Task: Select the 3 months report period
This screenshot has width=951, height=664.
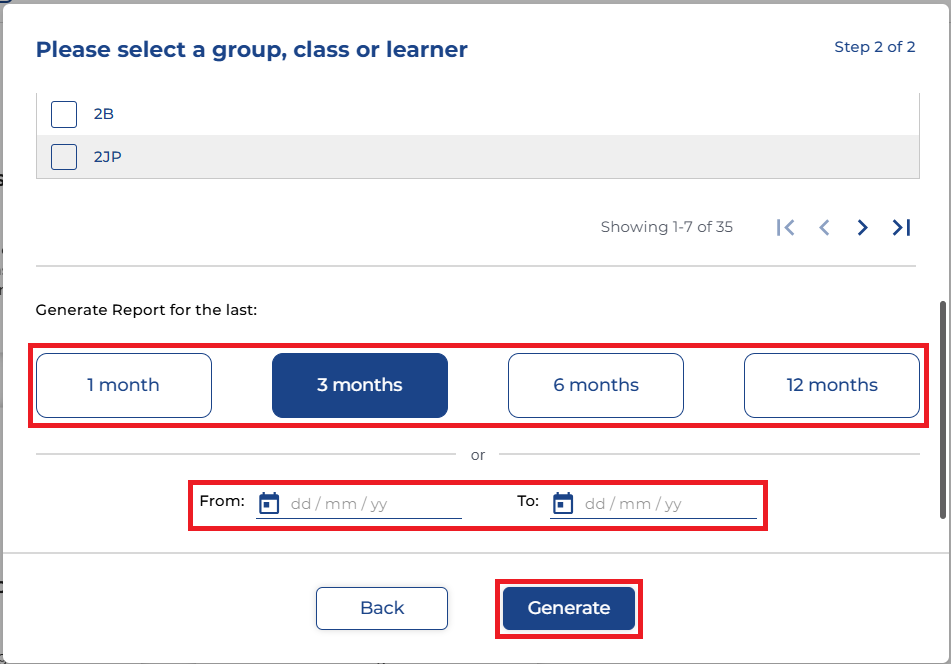Action: coord(360,385)
